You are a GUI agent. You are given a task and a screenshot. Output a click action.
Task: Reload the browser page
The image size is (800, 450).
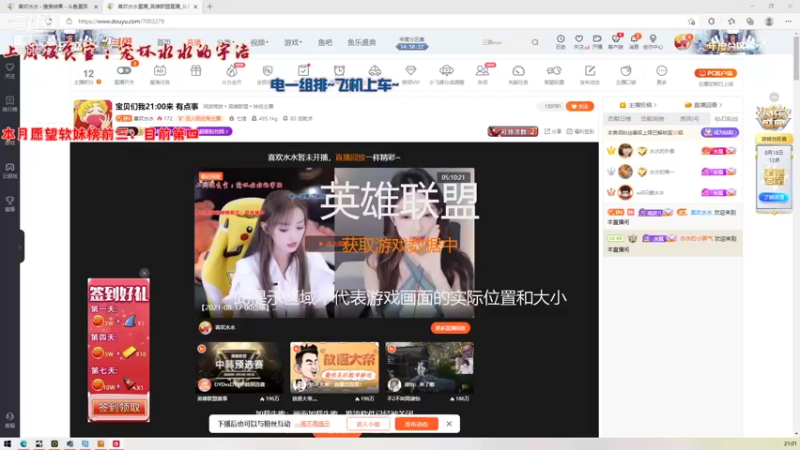pos(48,21)
